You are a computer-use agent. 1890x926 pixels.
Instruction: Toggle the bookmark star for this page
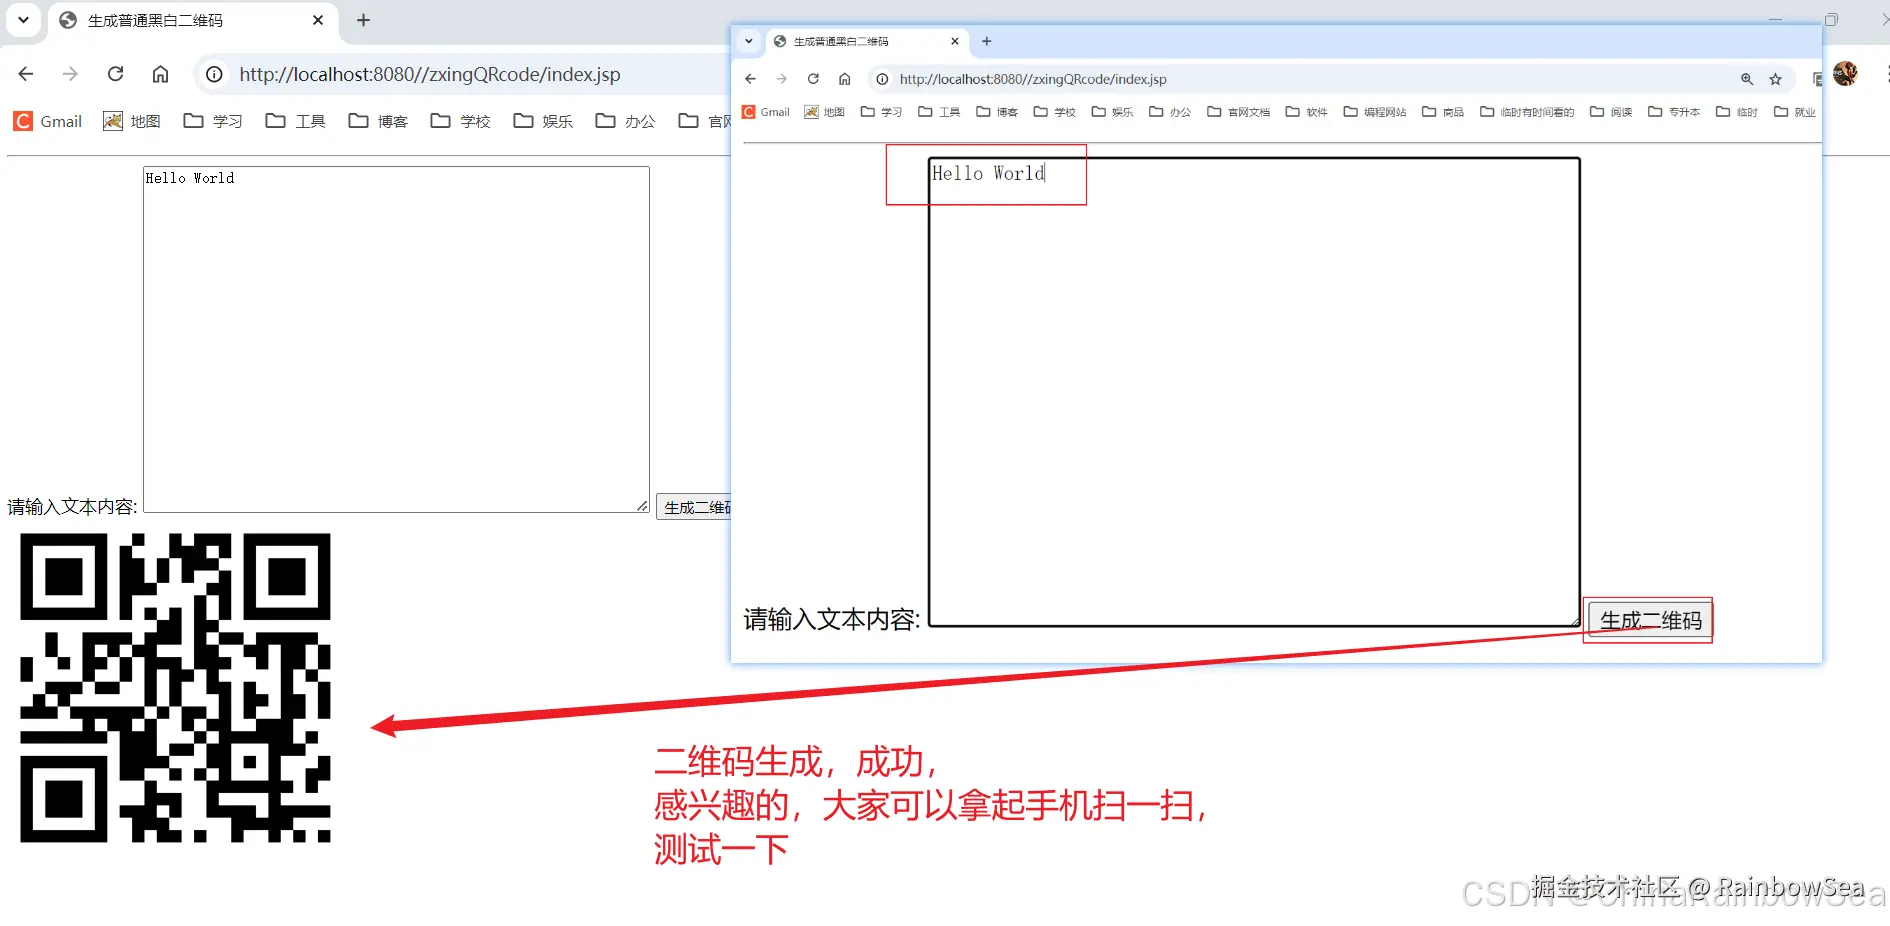(x=1776, y=79)
